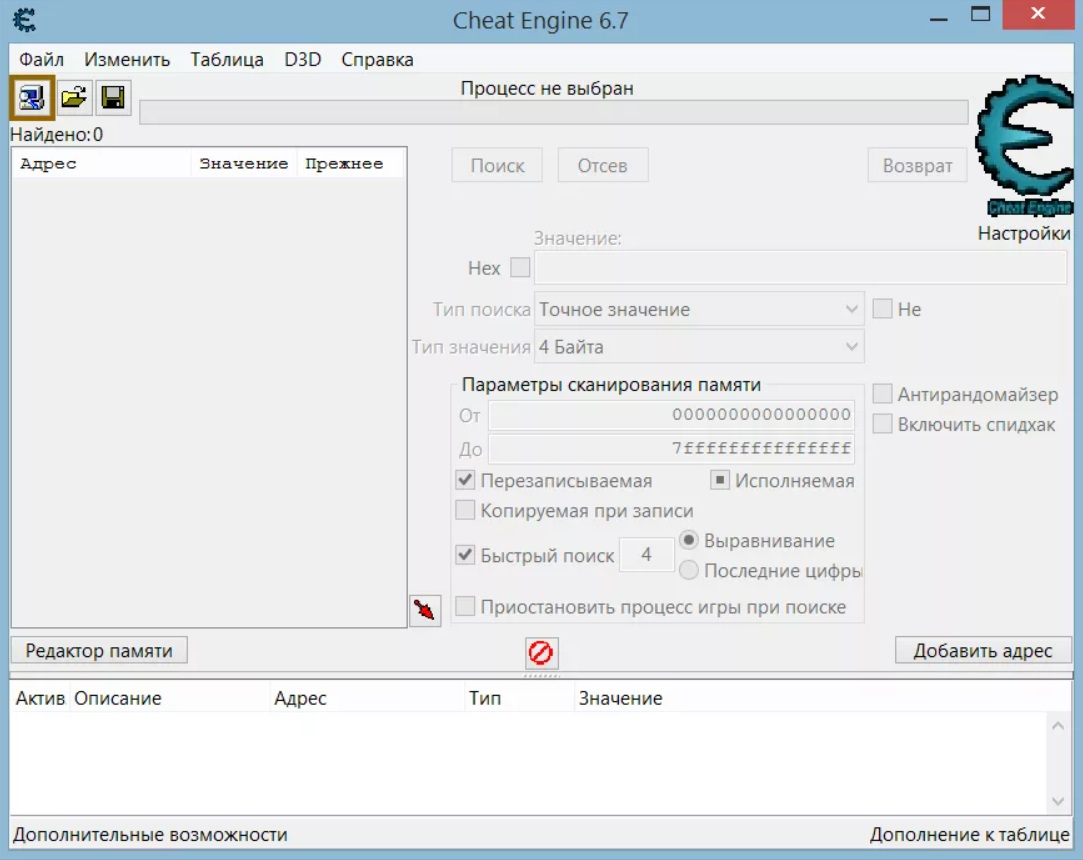
Task: Click the Значение input field
Action: (801, 267)
